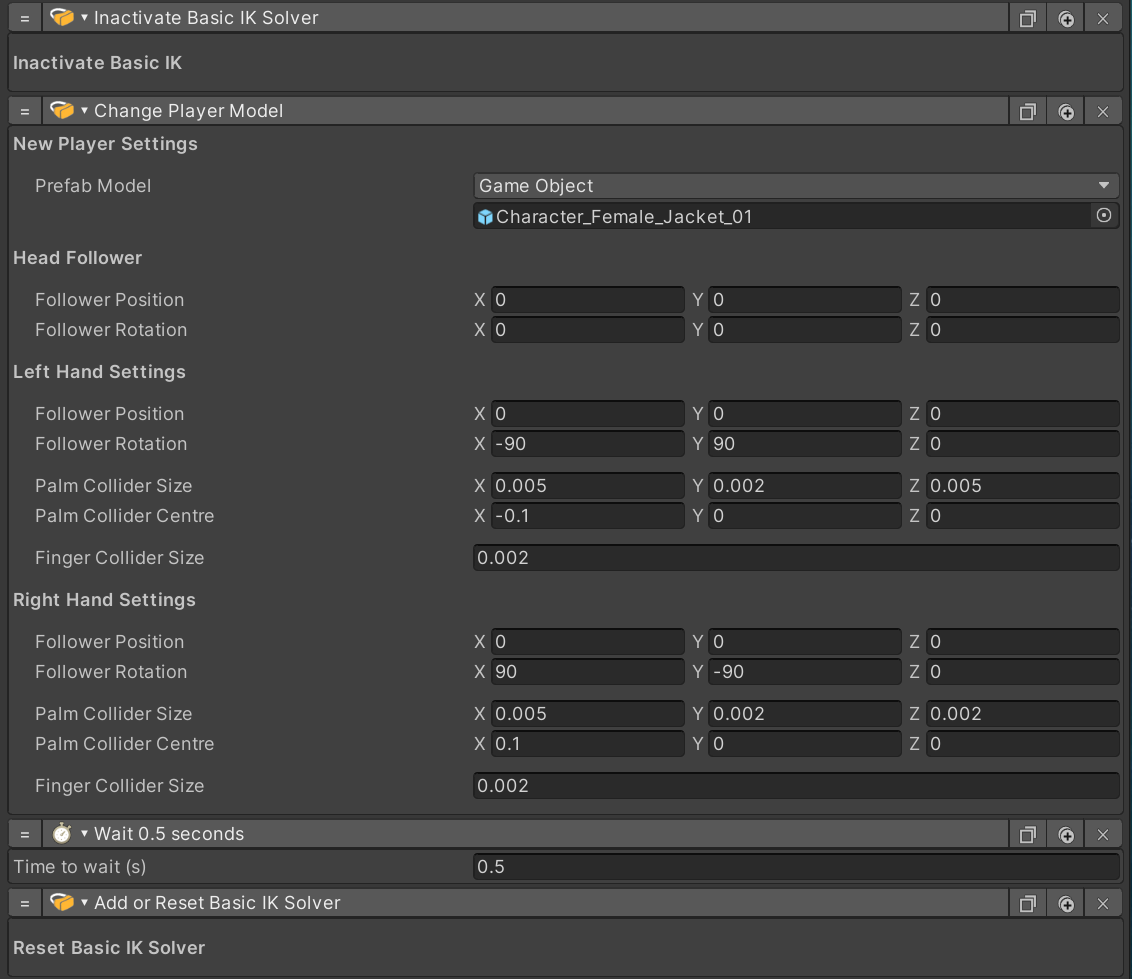
Task: Click the add icon on Change Player Model header
Action: (x=1066, y=111)
